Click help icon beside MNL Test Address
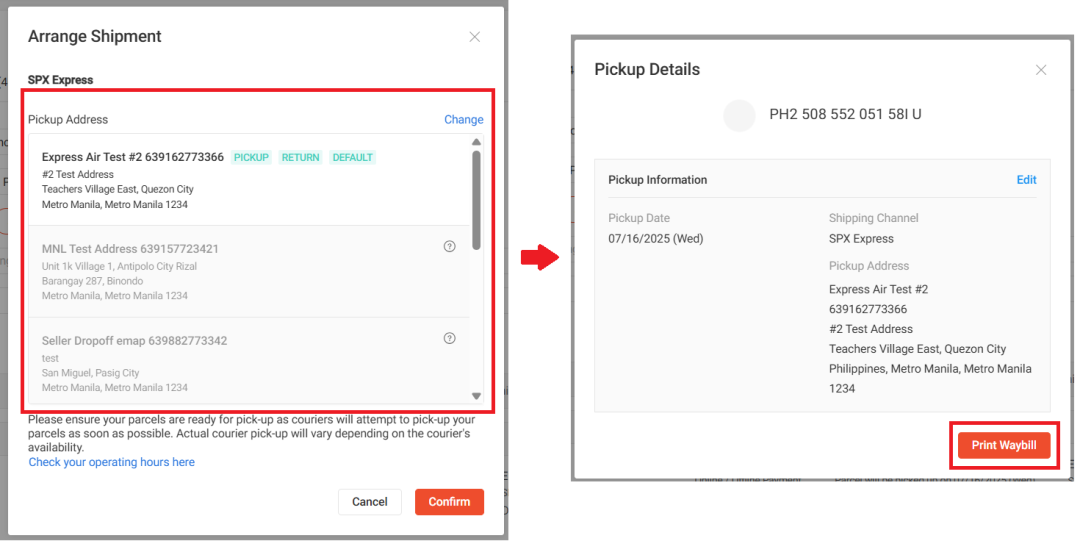Image resolution: width=1080 pixels, height=541 pixels. click(449, 246)
